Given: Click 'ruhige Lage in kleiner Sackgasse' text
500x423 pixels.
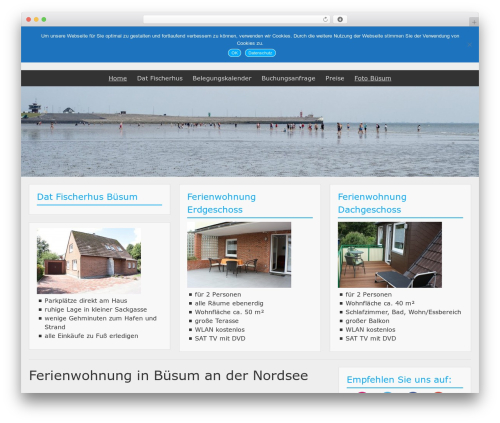Looking at the screenshot, I should 96,309.
